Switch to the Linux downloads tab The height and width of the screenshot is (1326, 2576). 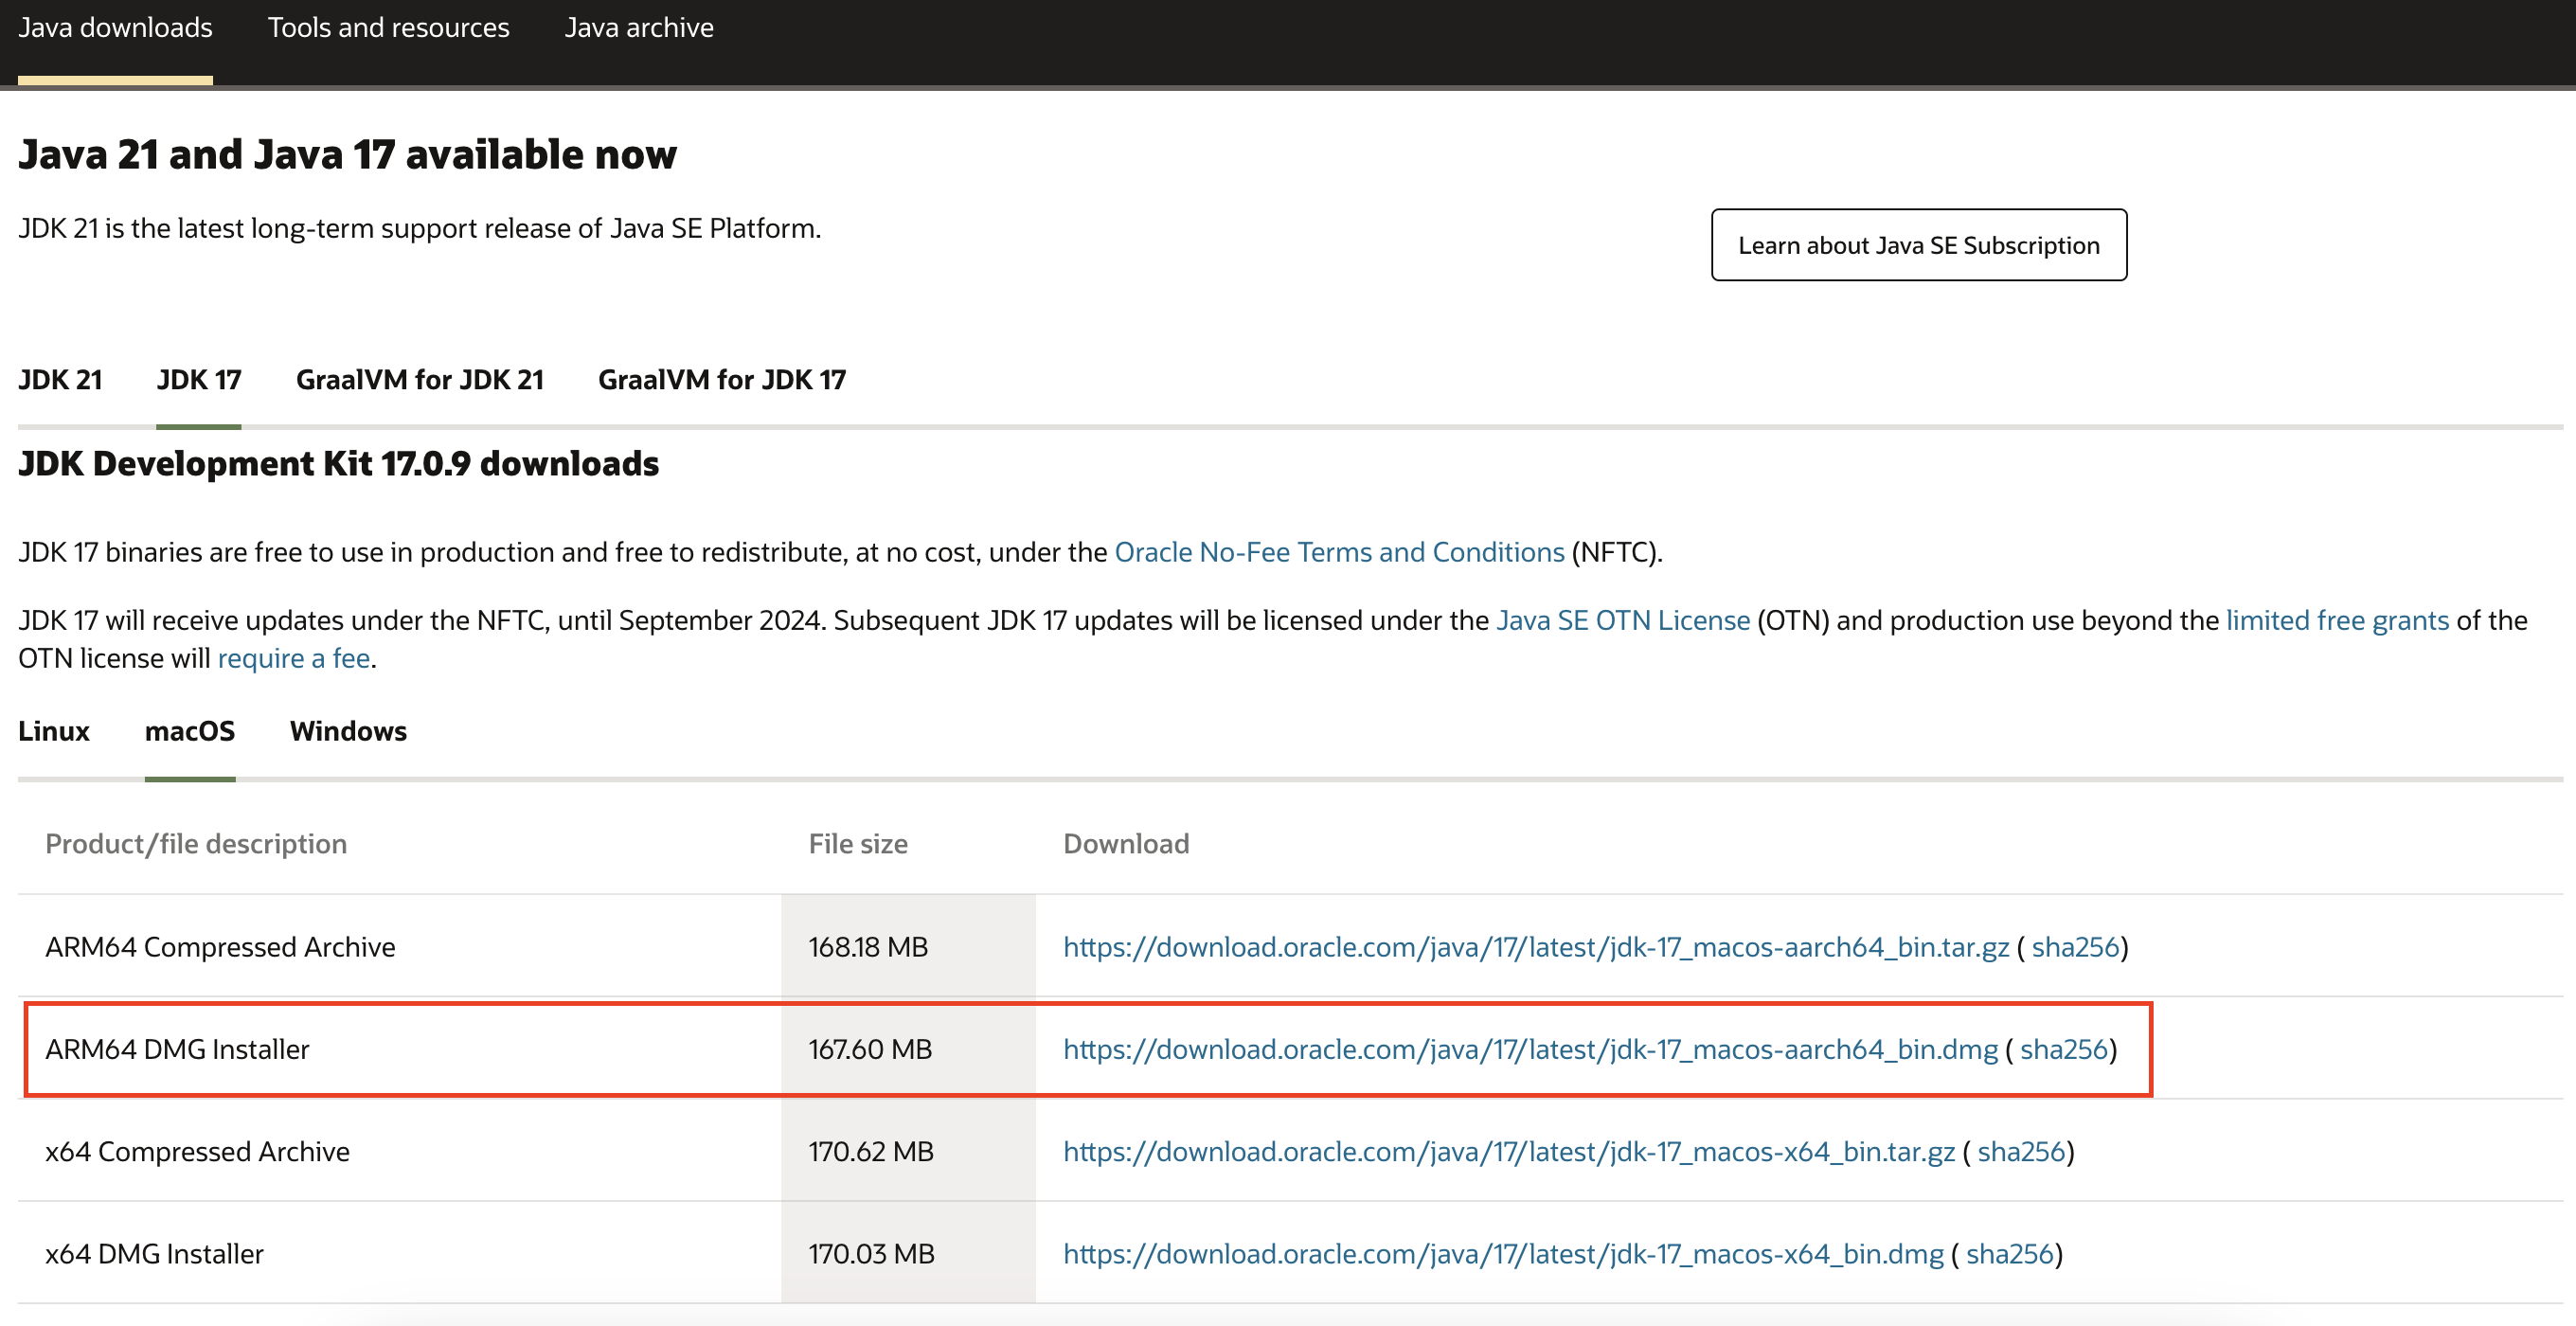point(54,731)
